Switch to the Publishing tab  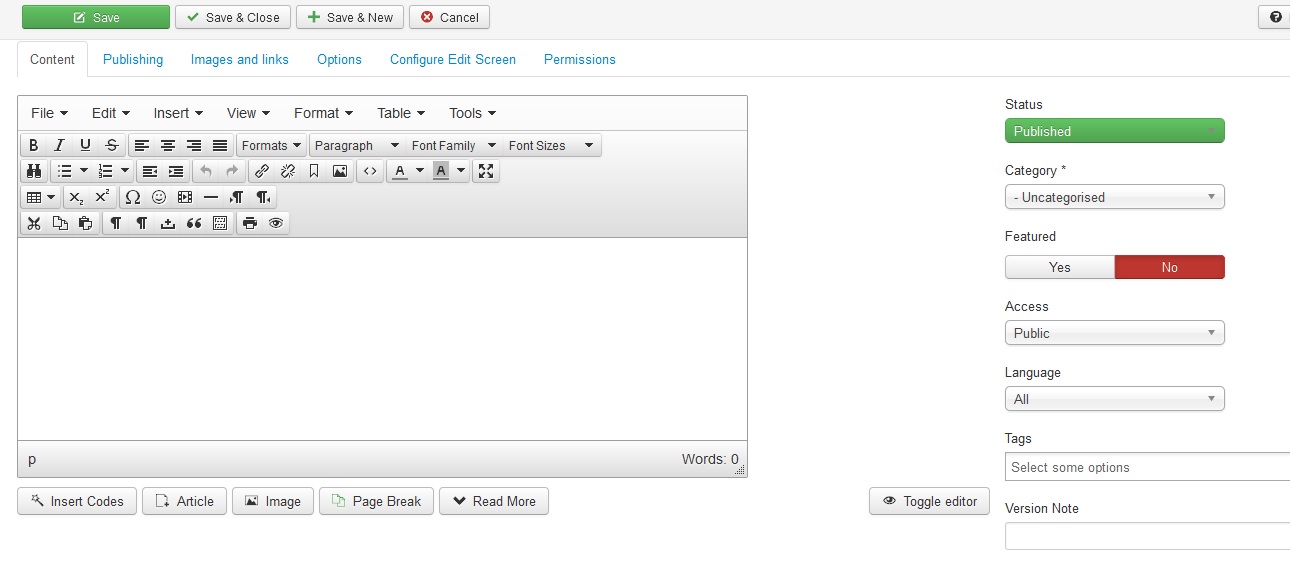coord(133,60)
